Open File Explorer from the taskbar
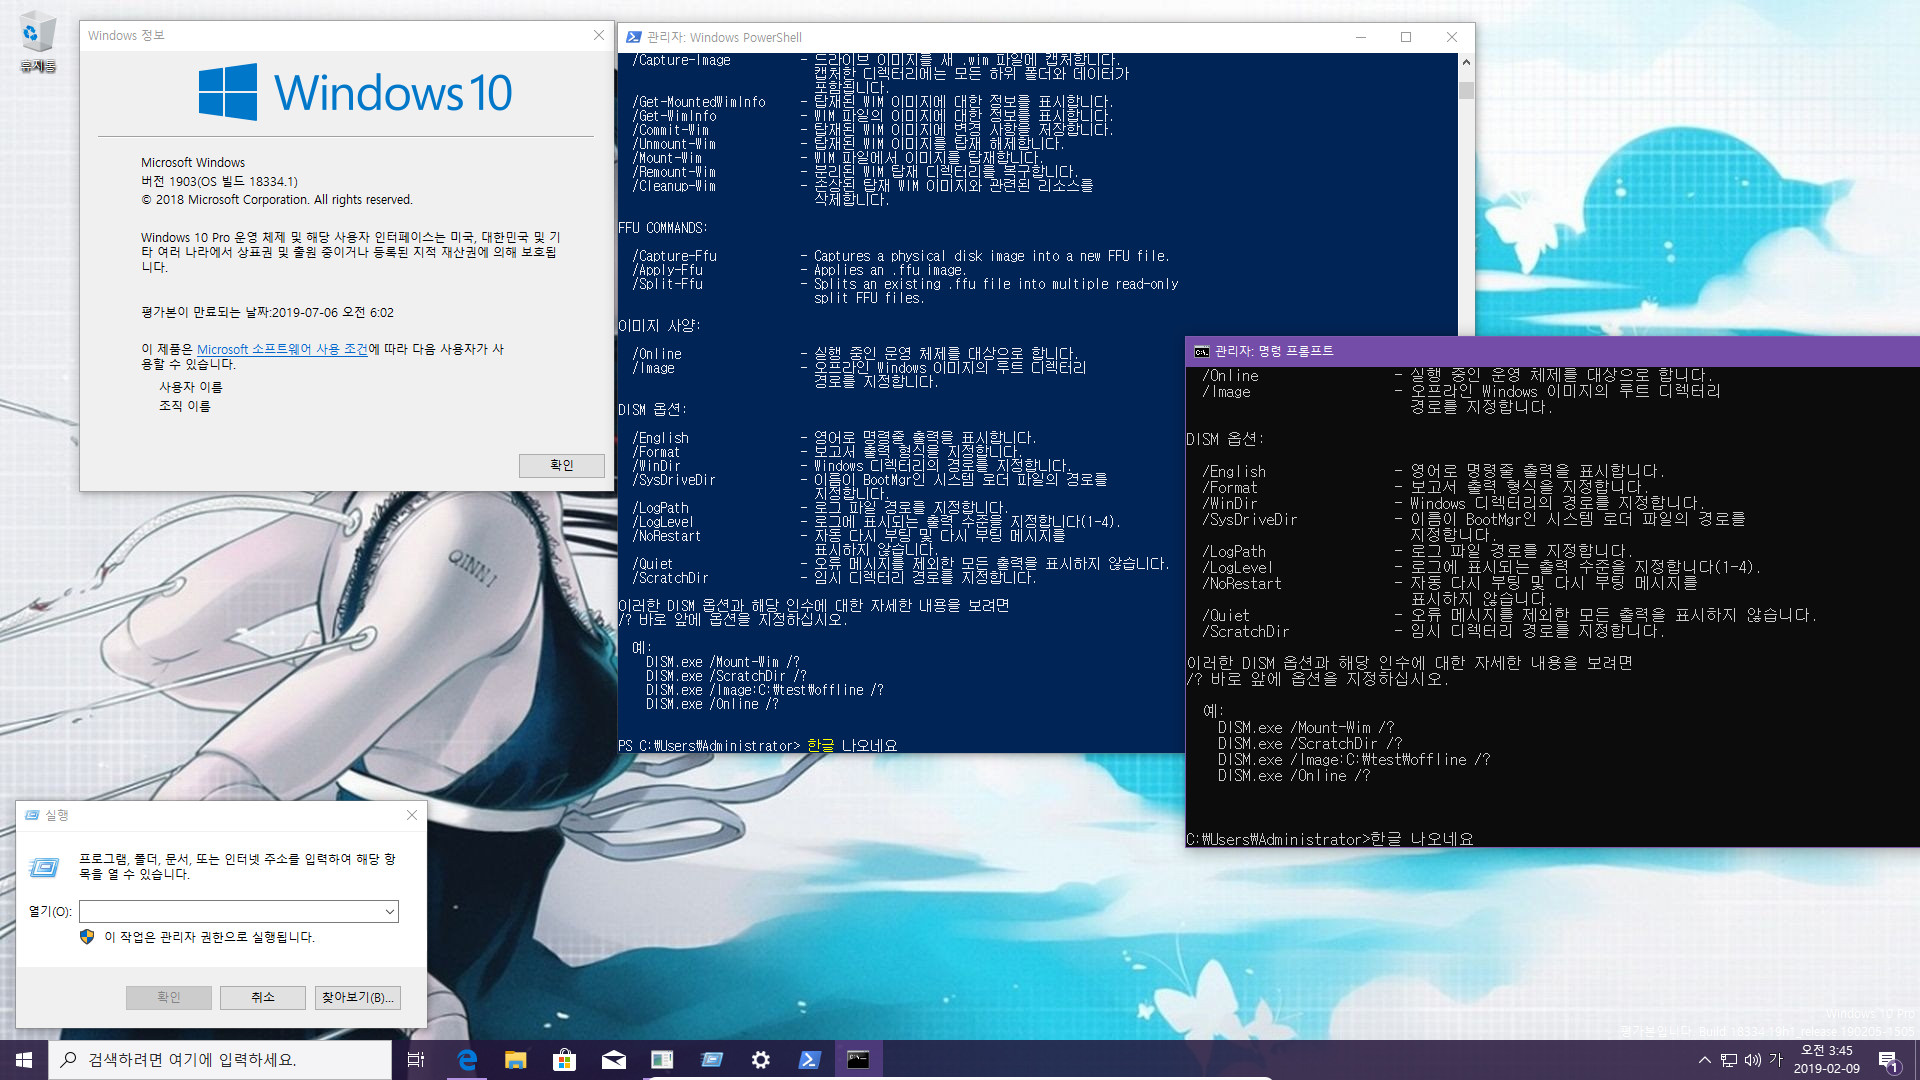The image size is (1920, 1080). (515, 1059)
